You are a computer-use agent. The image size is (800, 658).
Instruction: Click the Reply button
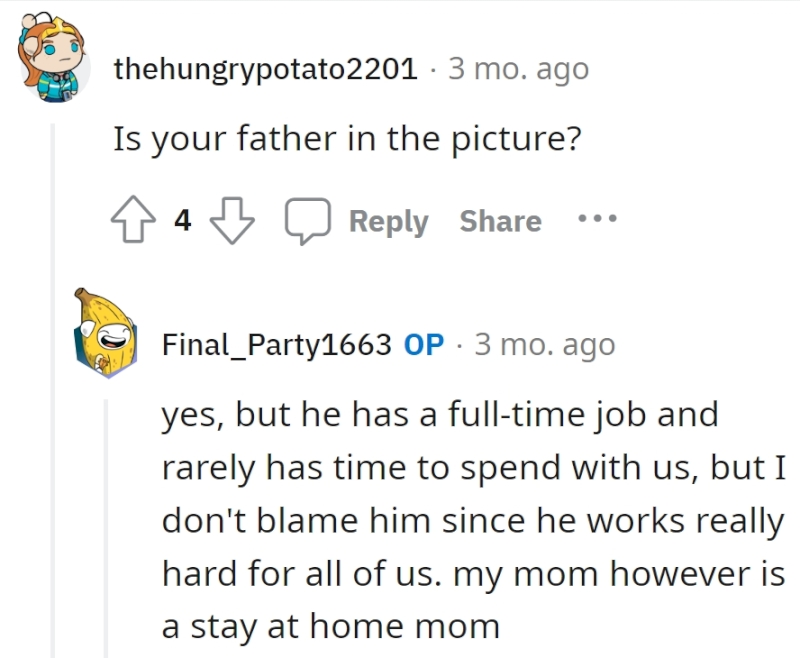(388, 222)
